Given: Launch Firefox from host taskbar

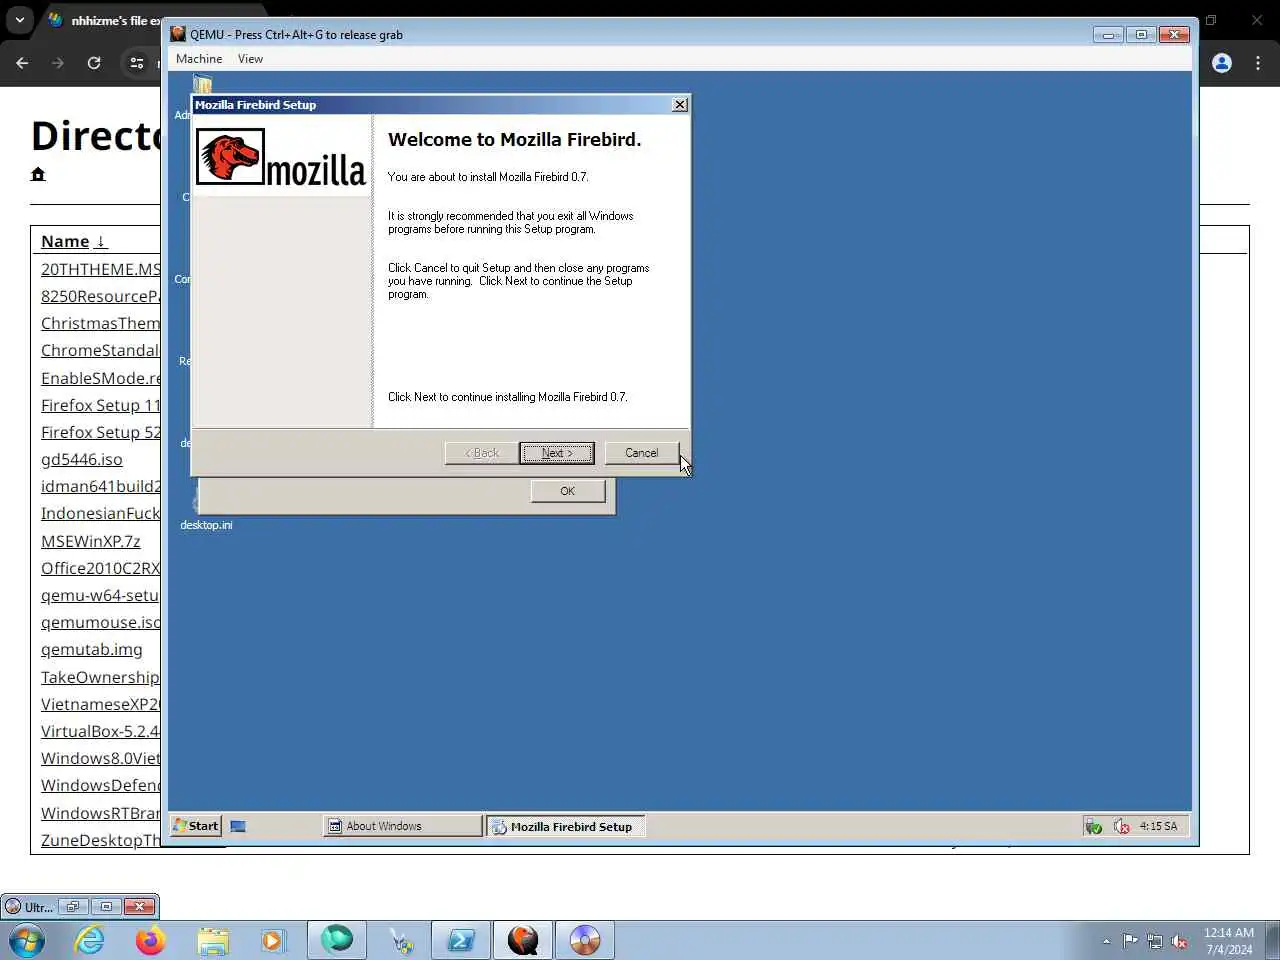Looking at the screenshot, I should coord(151,940).
